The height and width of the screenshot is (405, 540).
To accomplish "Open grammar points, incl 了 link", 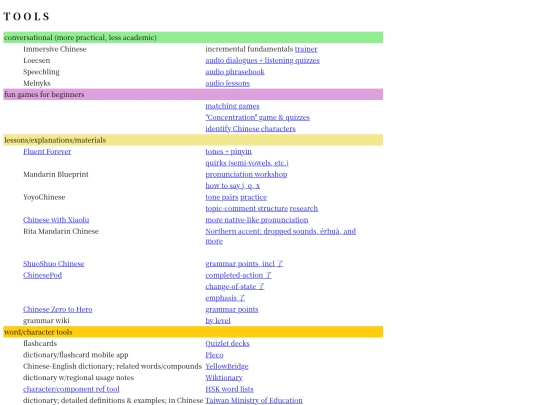I will click(x=244, y=263).
